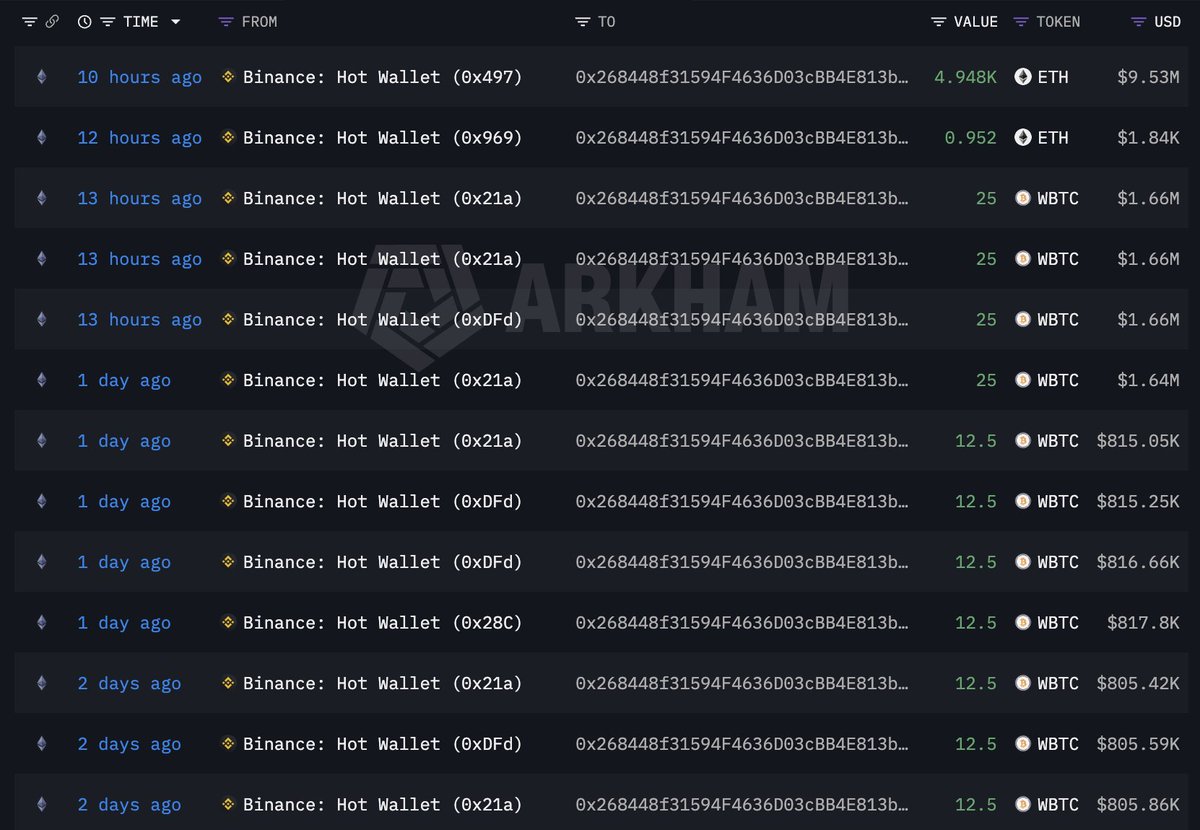This screenshot has width=1200, height=830.
Task: Click Binance logo in the $816.66K row
Action: coord(228,562)
